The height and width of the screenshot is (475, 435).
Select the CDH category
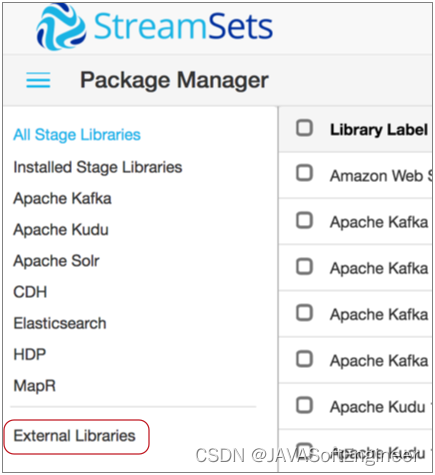pyautogui.click(x=30, y=292)
